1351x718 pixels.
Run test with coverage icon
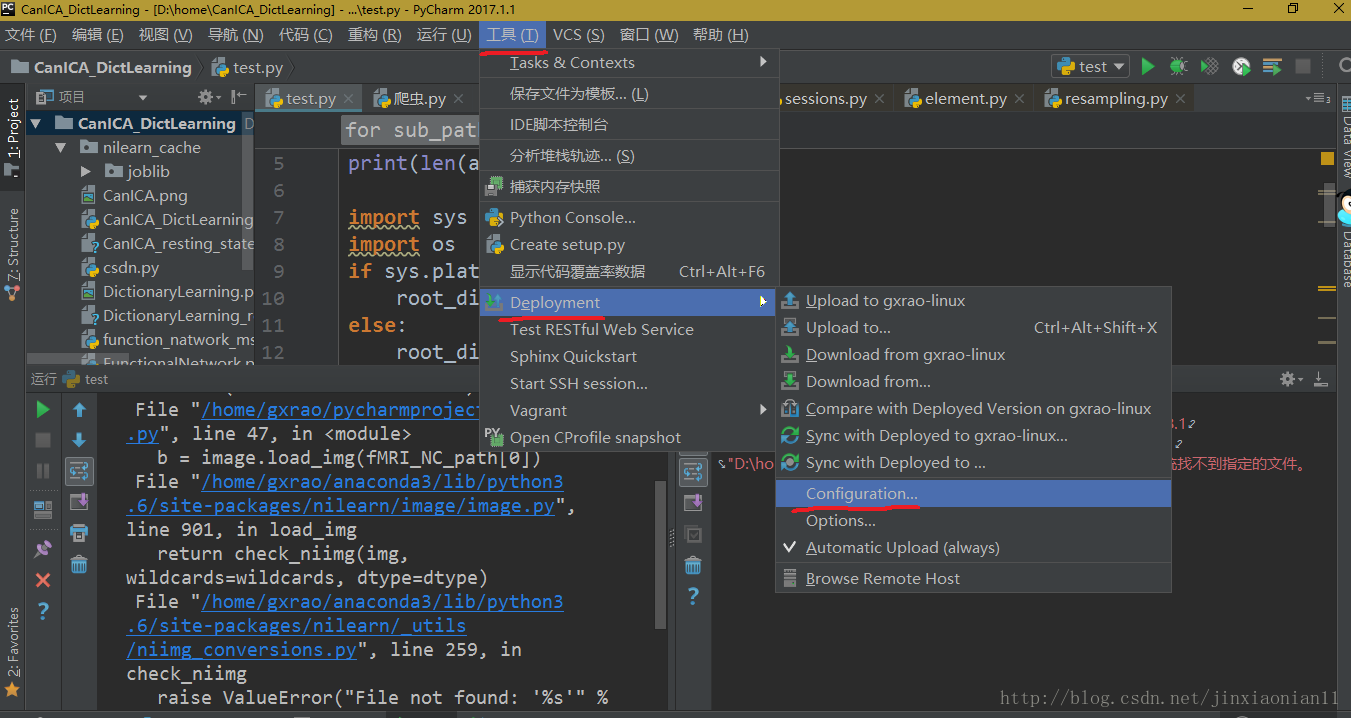pos(1210,66)
